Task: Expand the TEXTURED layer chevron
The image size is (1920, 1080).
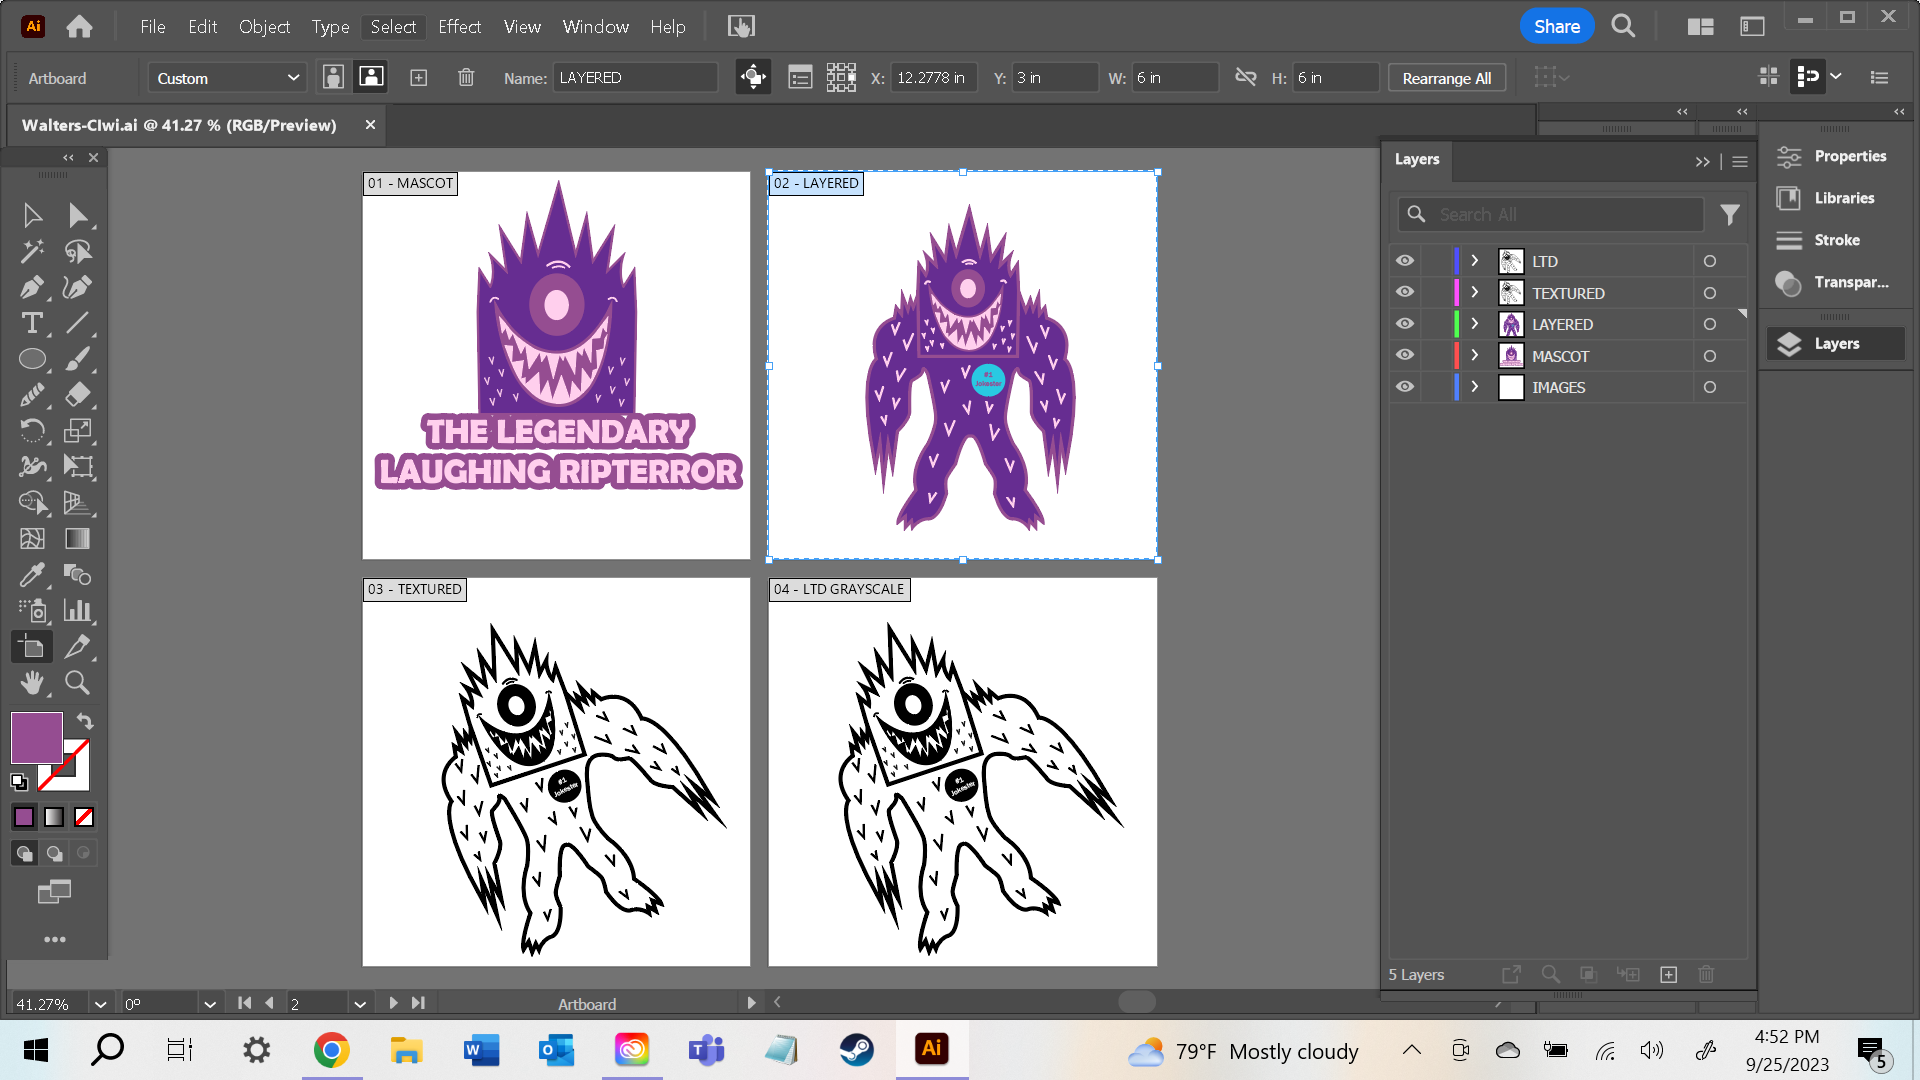Action: pos(1474,293)
